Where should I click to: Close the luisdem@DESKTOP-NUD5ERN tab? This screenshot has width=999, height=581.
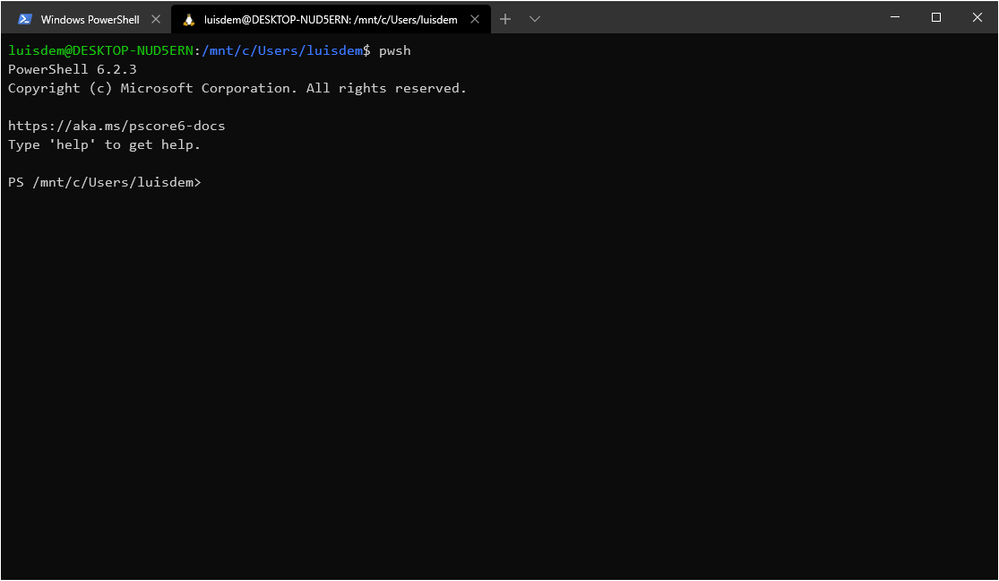[475, 19]
